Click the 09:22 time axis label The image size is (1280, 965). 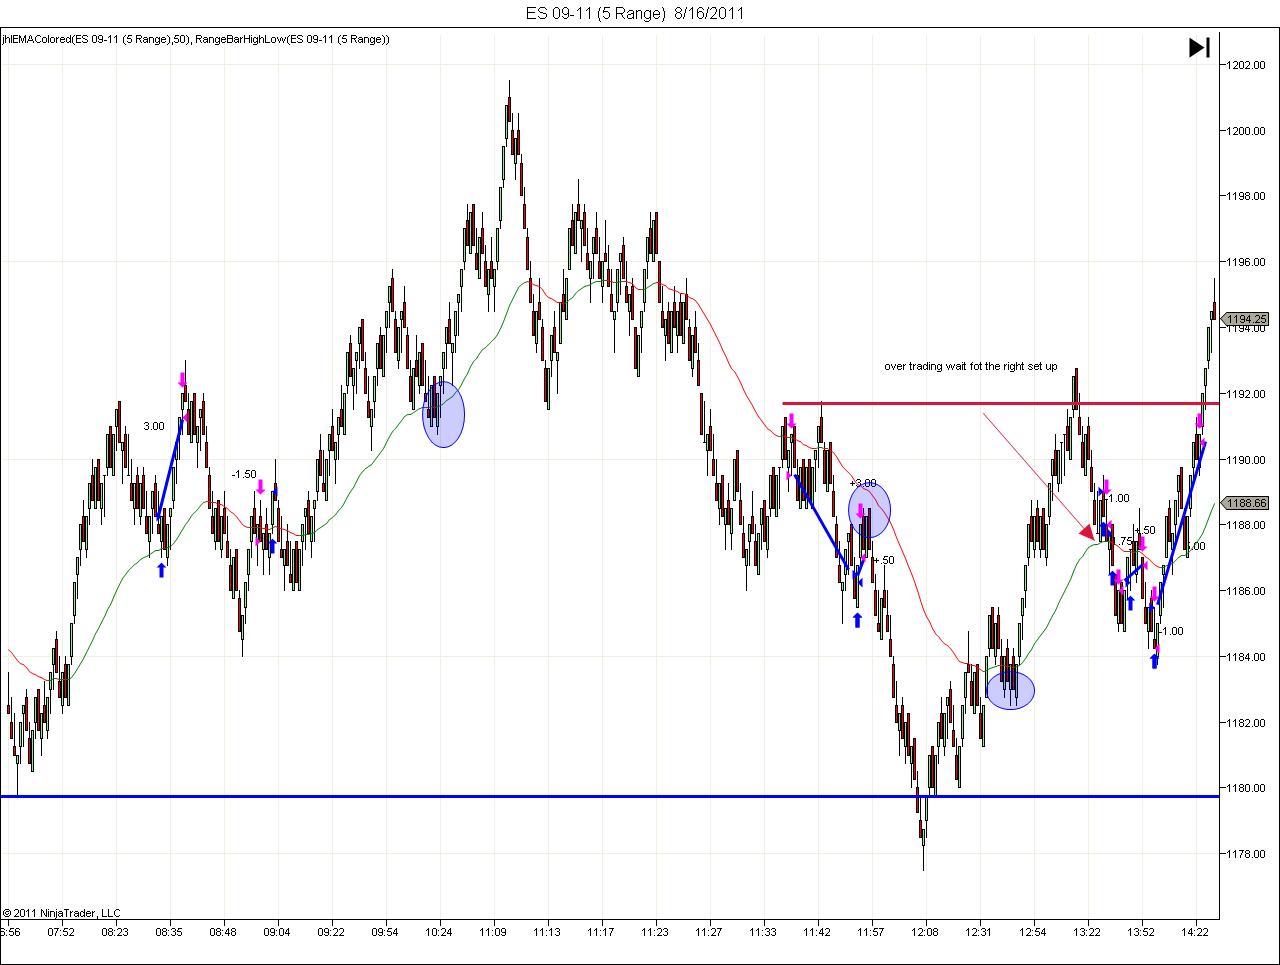pyautogui.click(x=331, y=932)
